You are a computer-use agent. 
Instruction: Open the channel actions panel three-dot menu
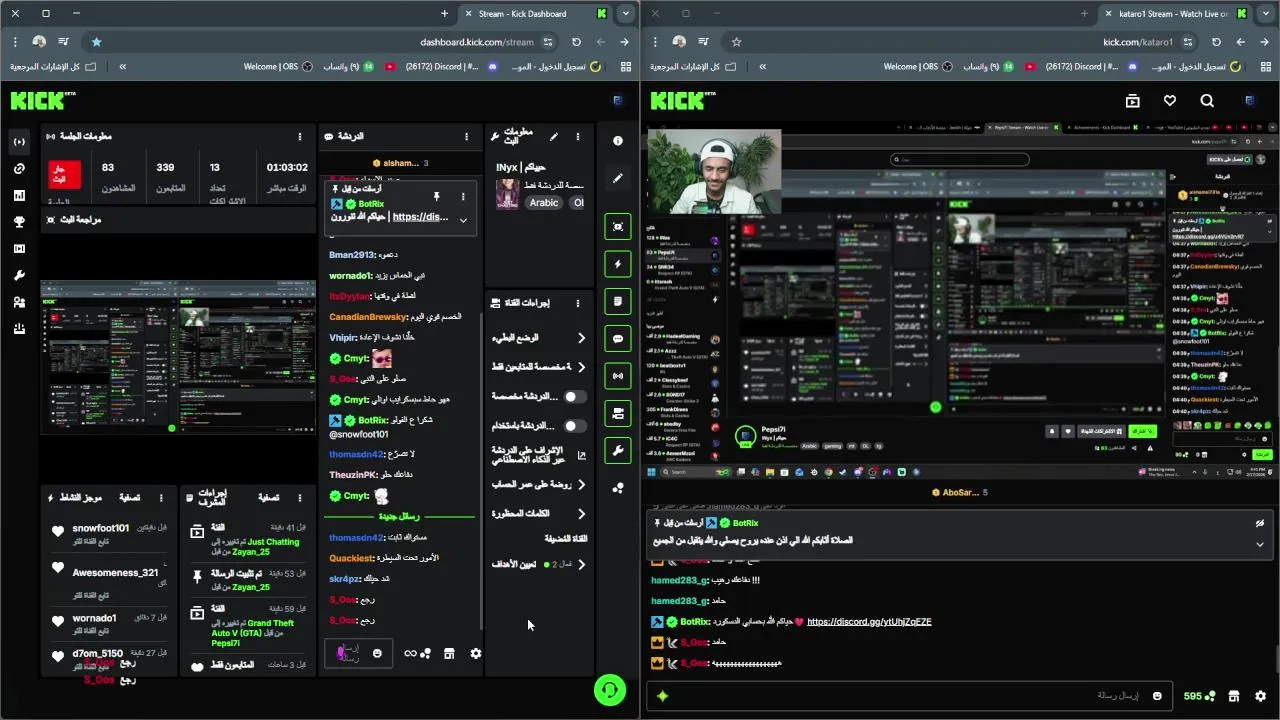(x=577, y=303)
